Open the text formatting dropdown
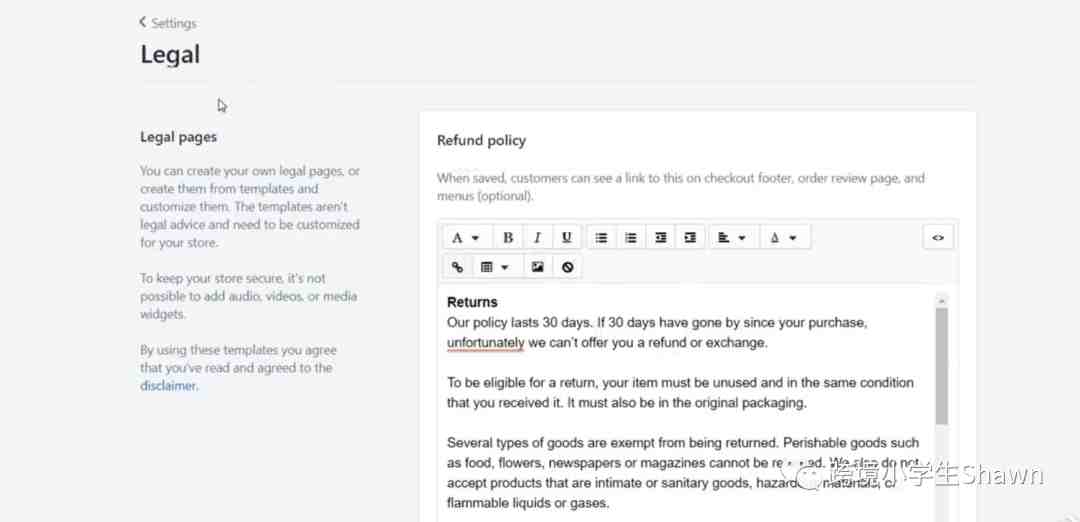The width and height of the screenshot is (1080, 522). (465, 238)
